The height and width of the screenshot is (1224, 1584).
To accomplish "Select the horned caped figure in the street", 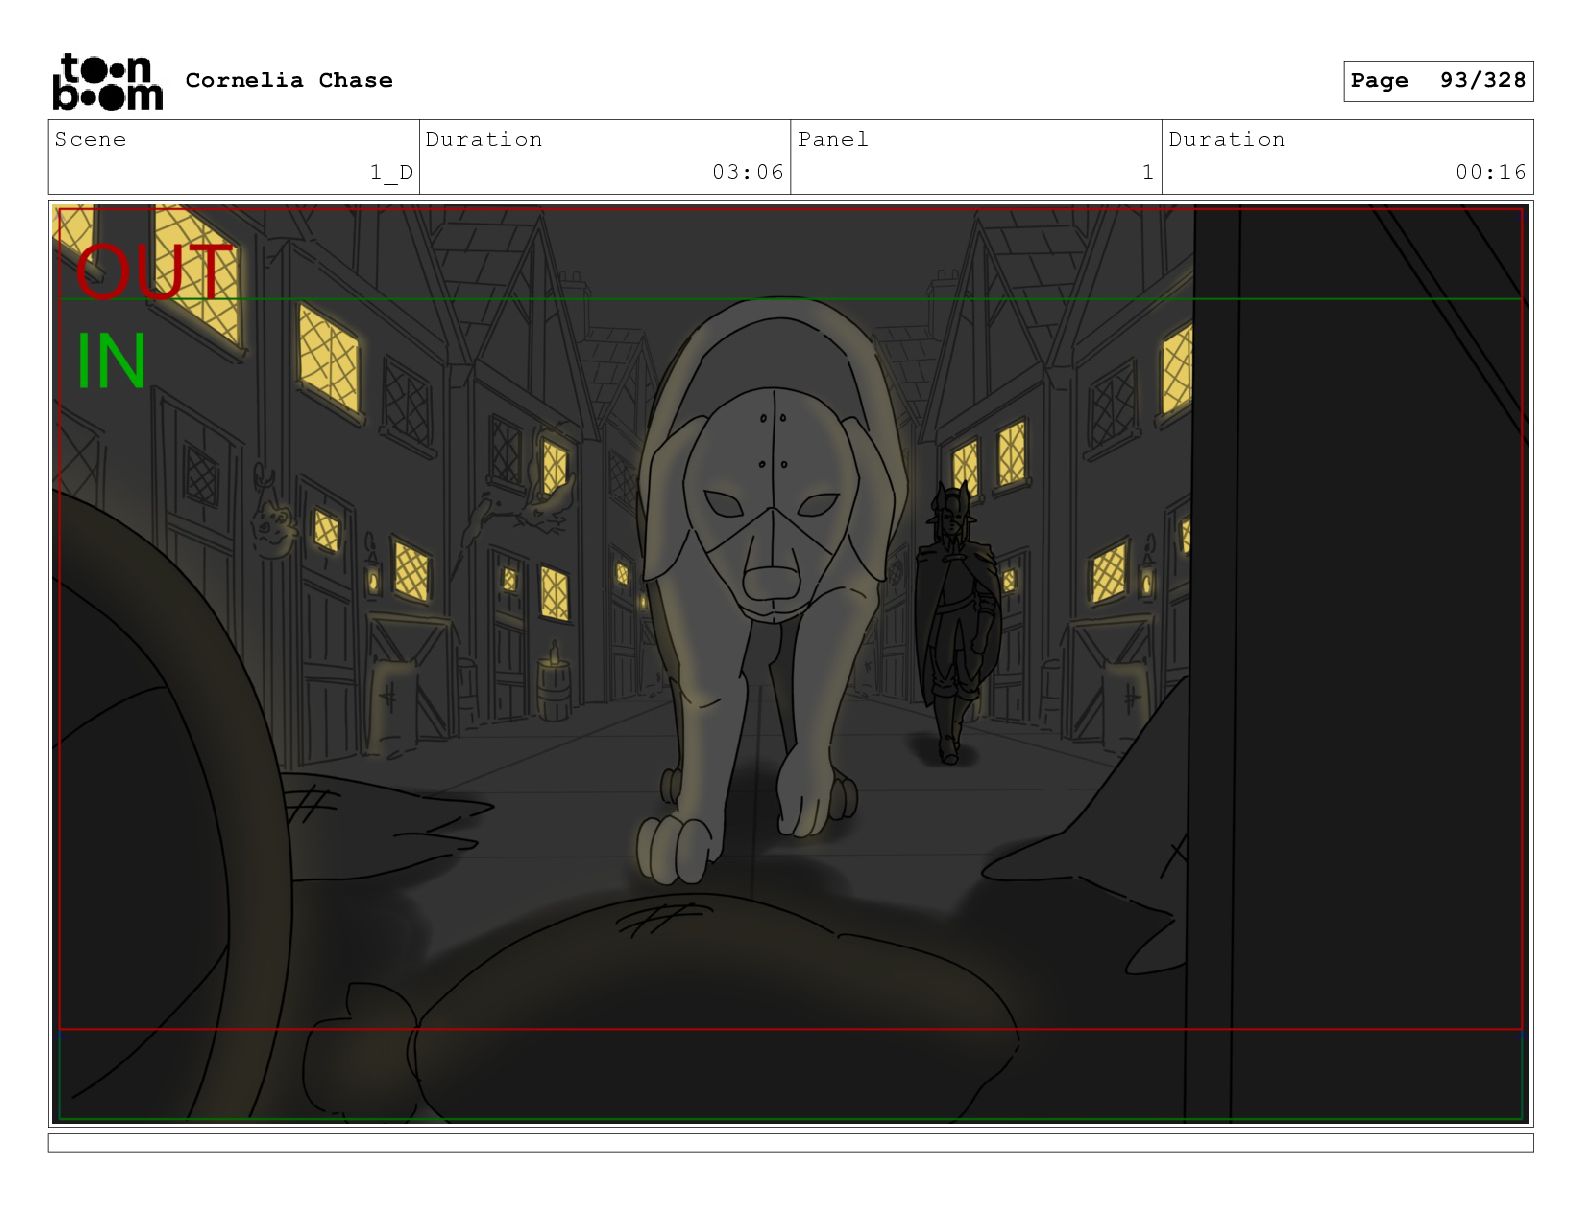I will 956,620.
